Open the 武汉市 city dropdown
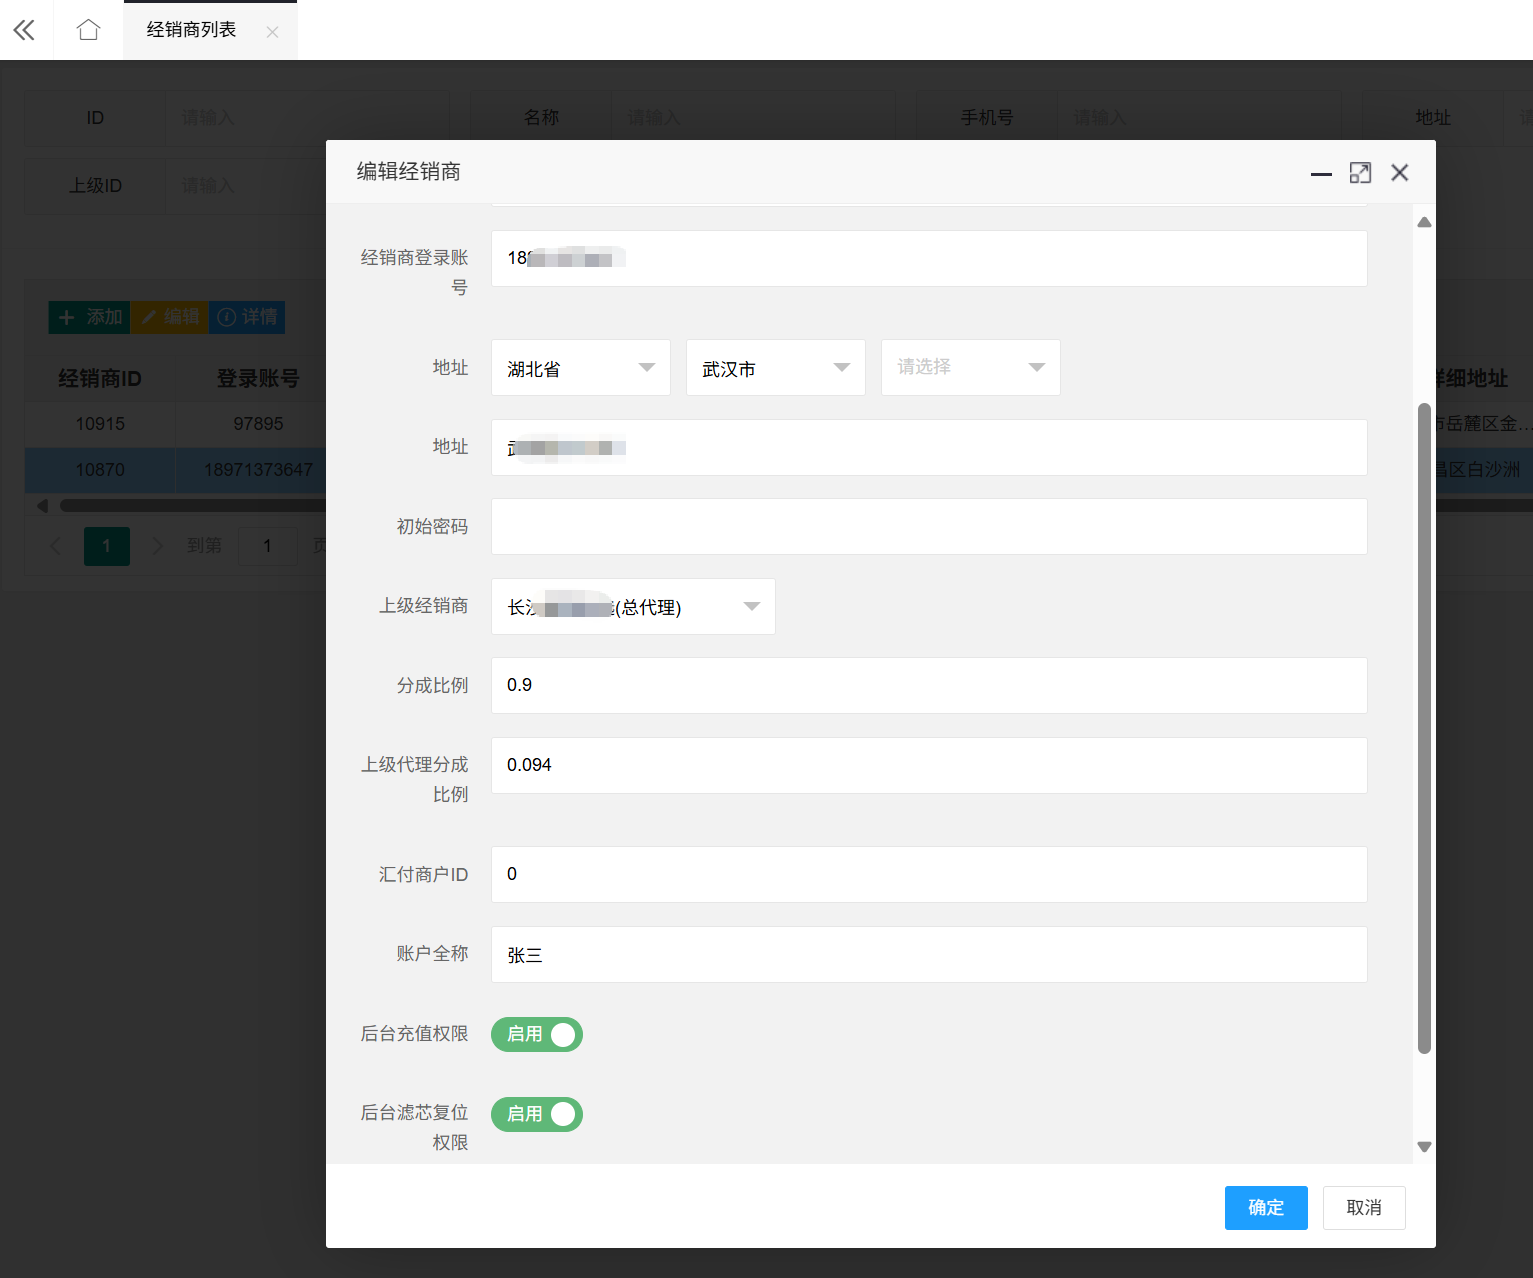Image resolution: width=1533 pixels, height=1278 pixels. 776,368
